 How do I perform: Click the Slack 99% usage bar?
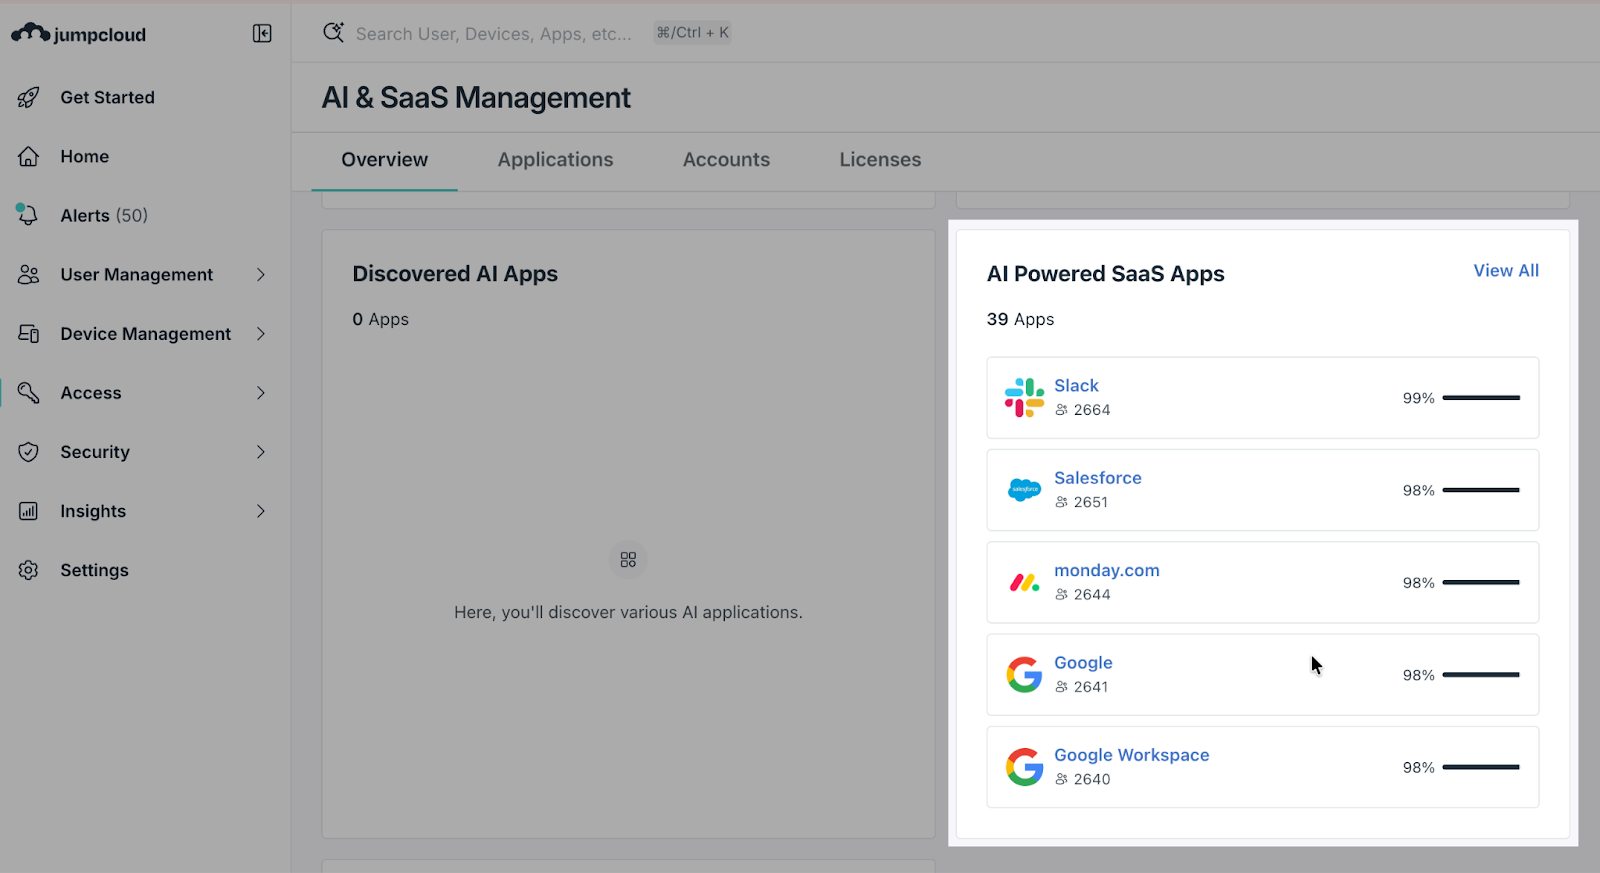pyautogui.click(x=1480, y=398)
